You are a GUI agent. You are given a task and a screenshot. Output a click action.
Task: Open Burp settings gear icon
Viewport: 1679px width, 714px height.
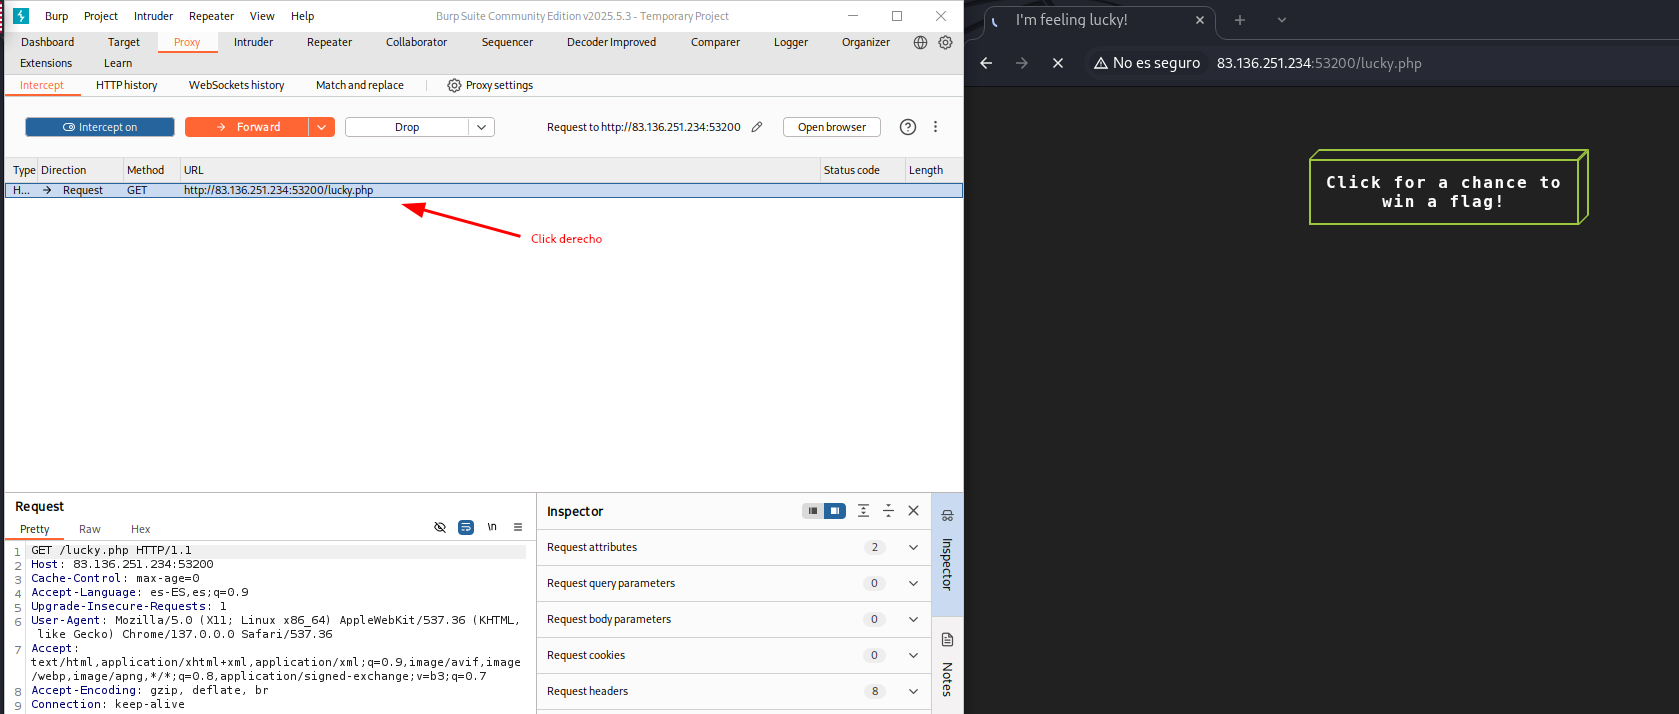pos(945,42)
